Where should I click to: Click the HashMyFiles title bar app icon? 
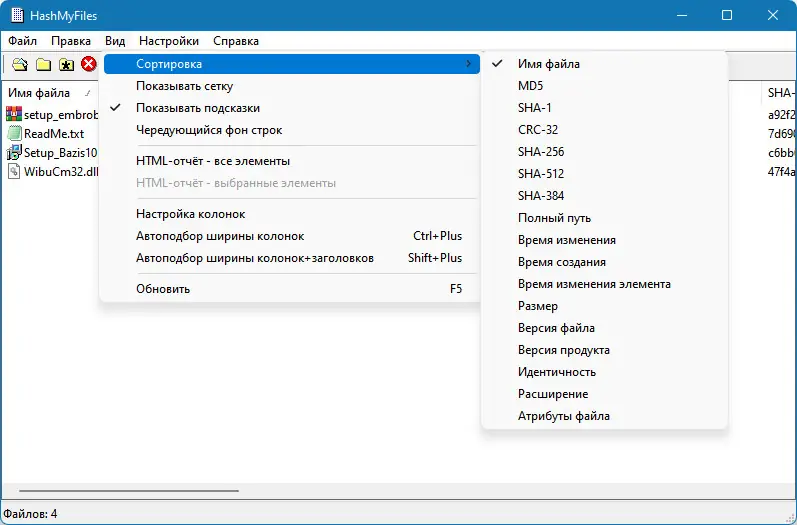coord(17,15)
